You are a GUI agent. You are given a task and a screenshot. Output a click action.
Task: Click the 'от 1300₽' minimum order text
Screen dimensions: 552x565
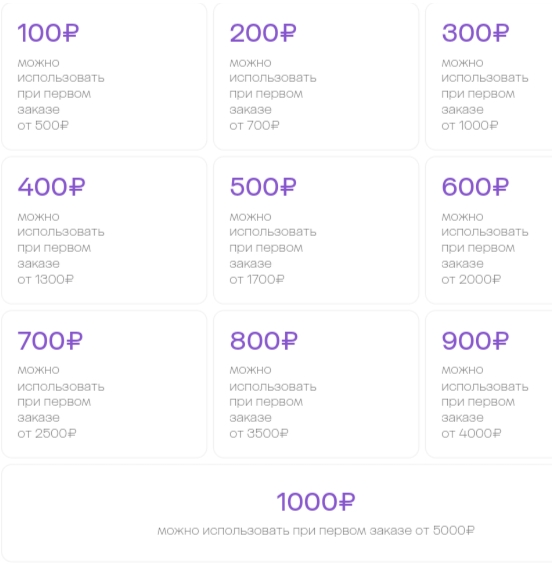tap(45, 279)
